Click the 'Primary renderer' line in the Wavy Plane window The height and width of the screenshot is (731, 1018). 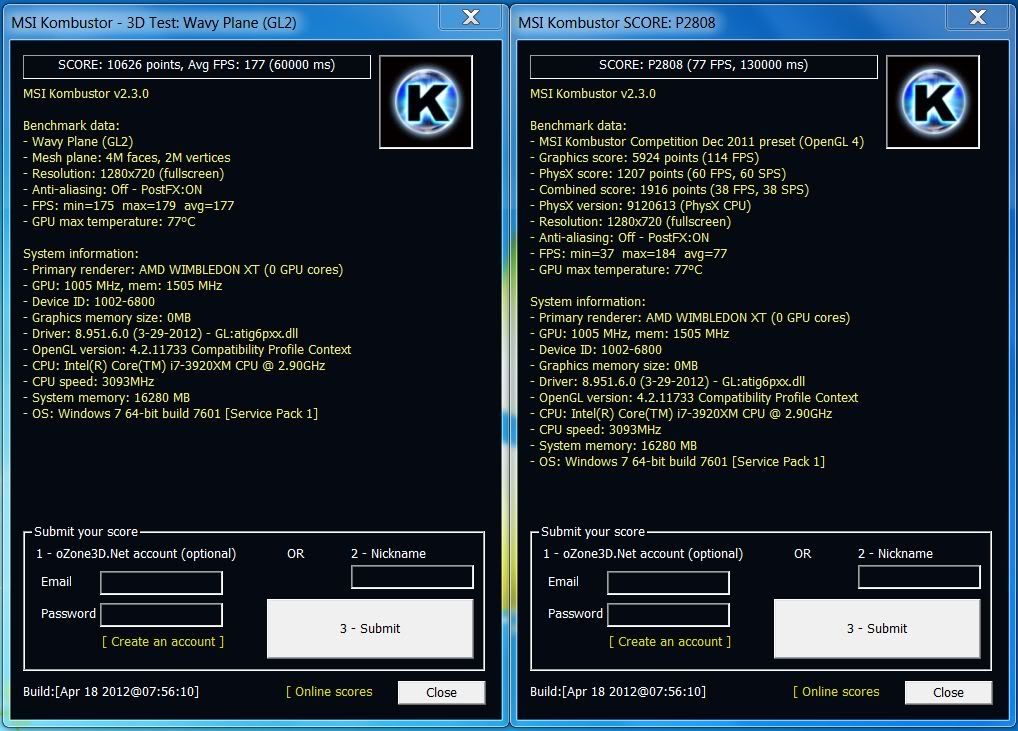183,270
